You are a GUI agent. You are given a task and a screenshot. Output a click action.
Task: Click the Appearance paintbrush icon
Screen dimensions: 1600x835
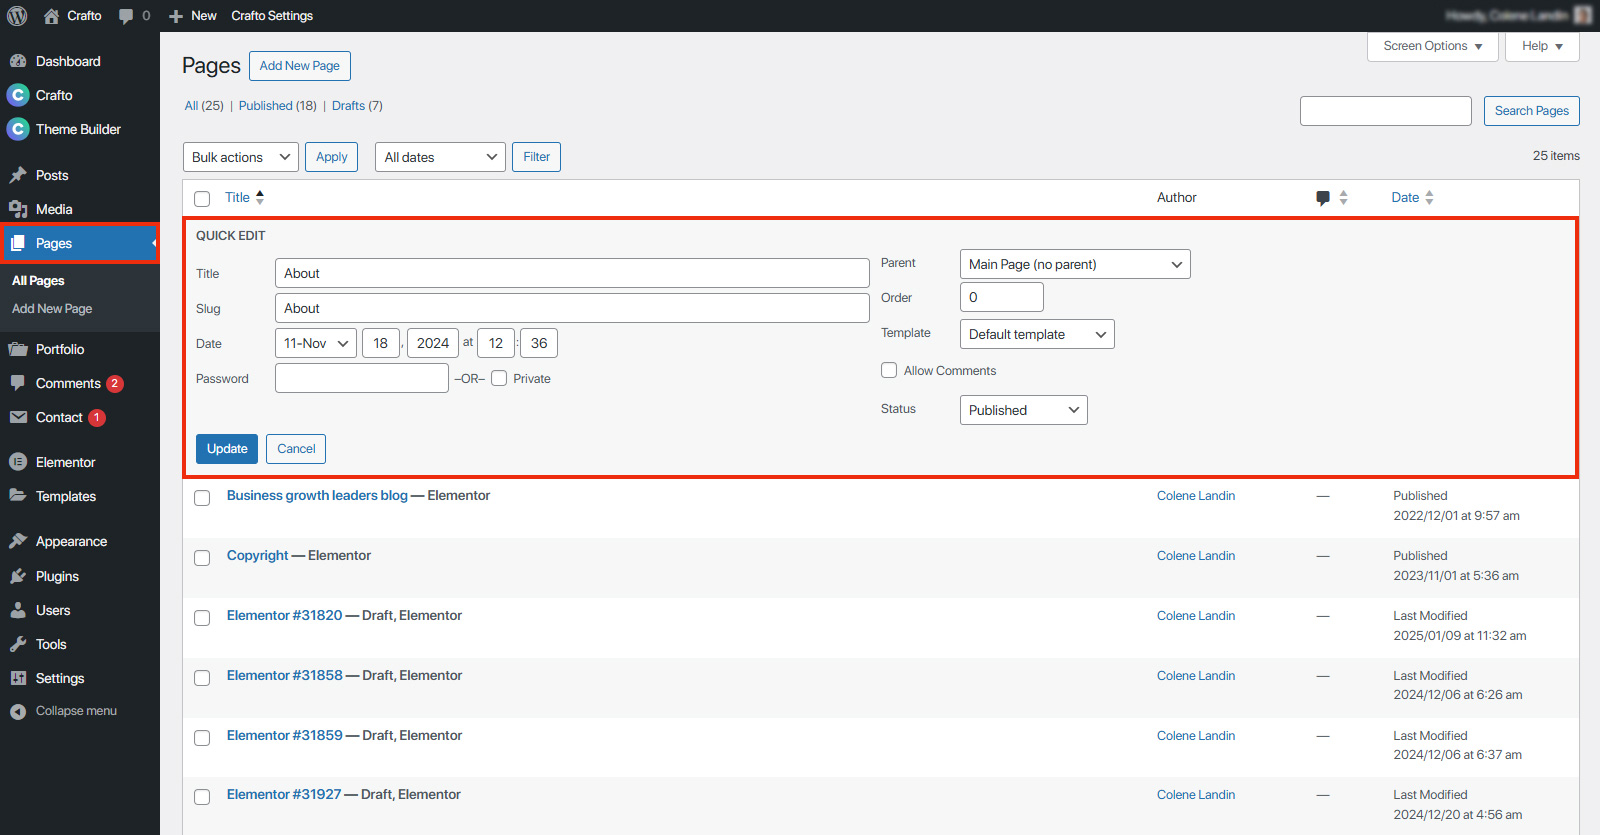pyautogui.click(x=18, y=541)
